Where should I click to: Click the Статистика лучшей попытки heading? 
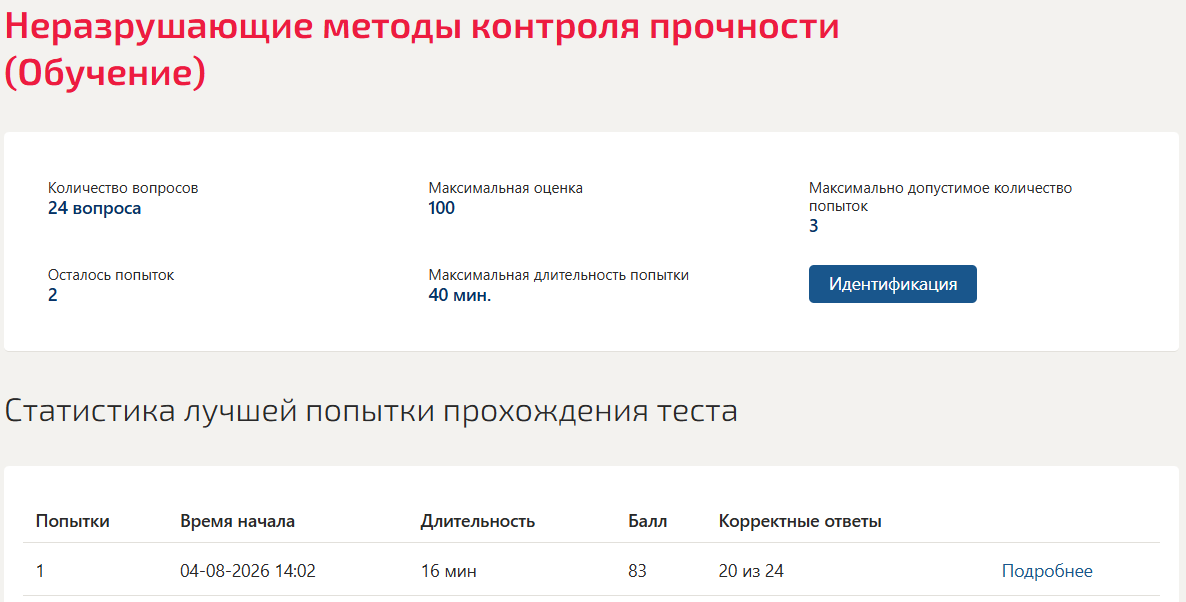[371, 411]
